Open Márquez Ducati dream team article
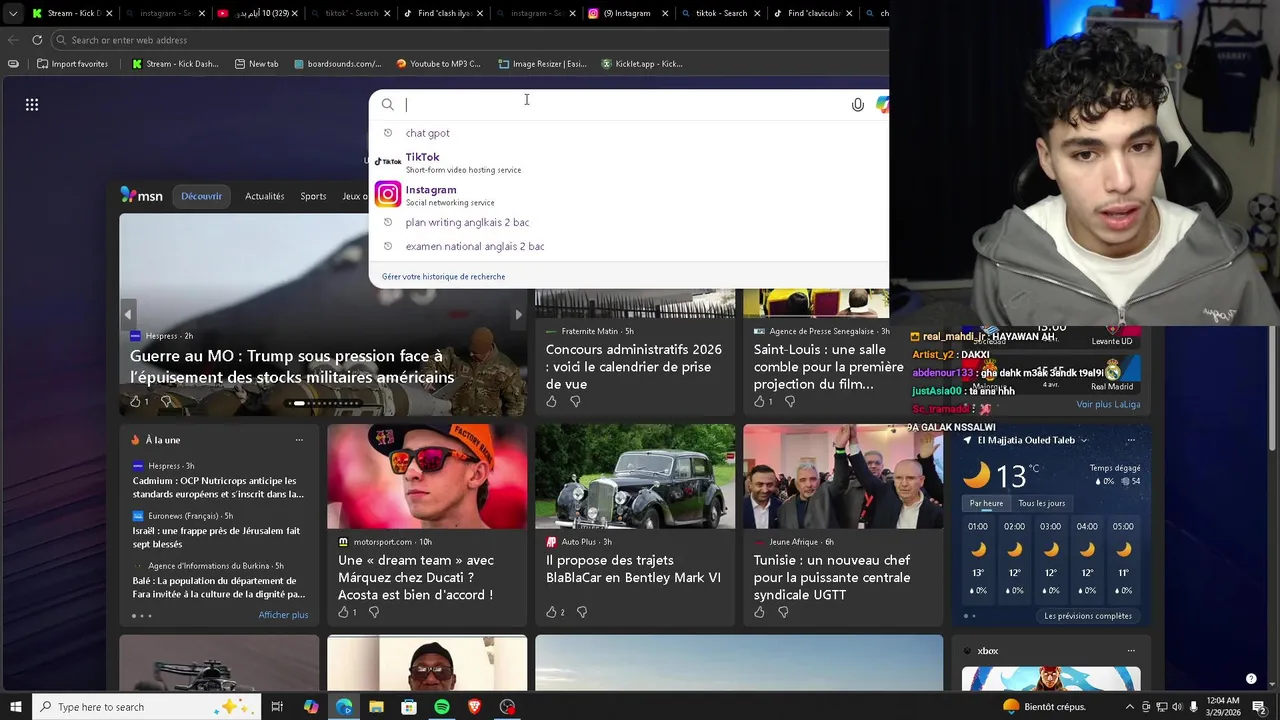Screen dimensions: 1280x720 [x=416, y=578]
